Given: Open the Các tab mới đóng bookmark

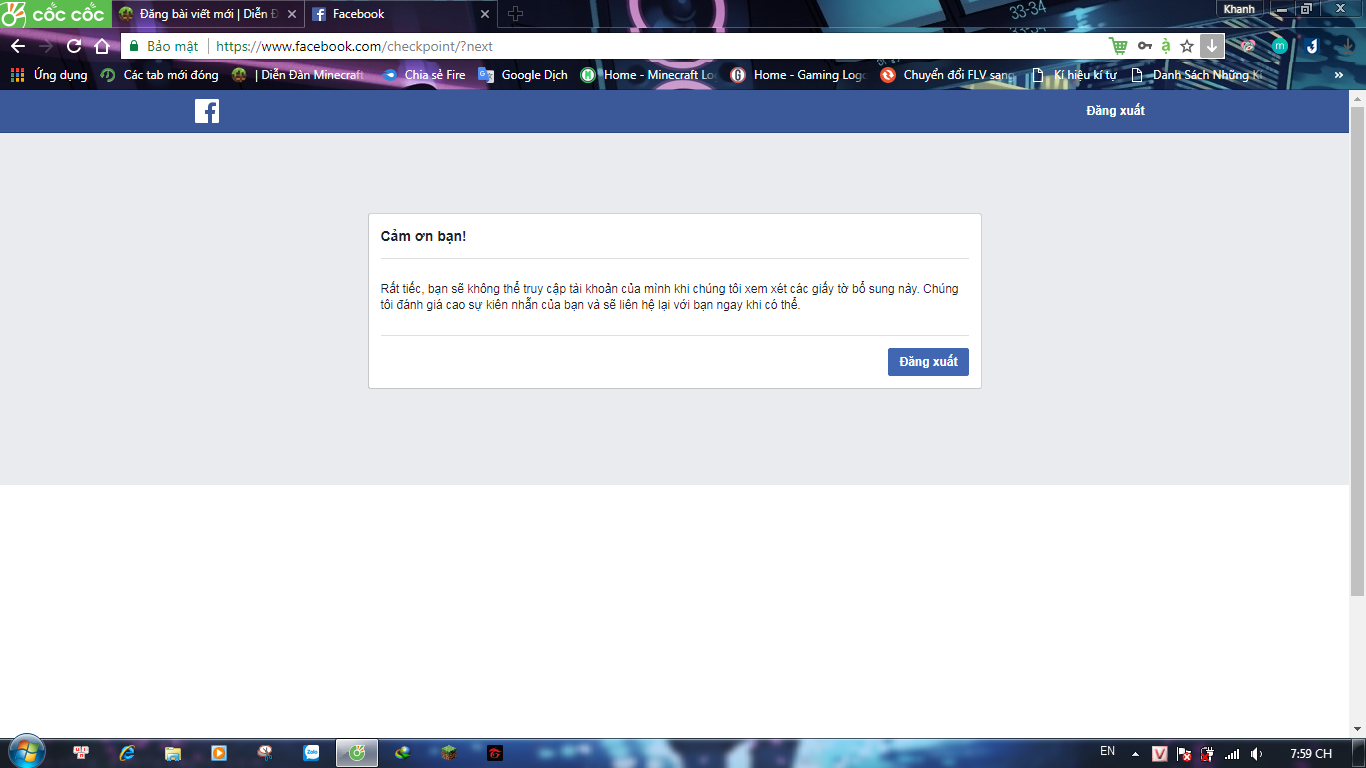Looking at the screenshot, I should [159, 75].
